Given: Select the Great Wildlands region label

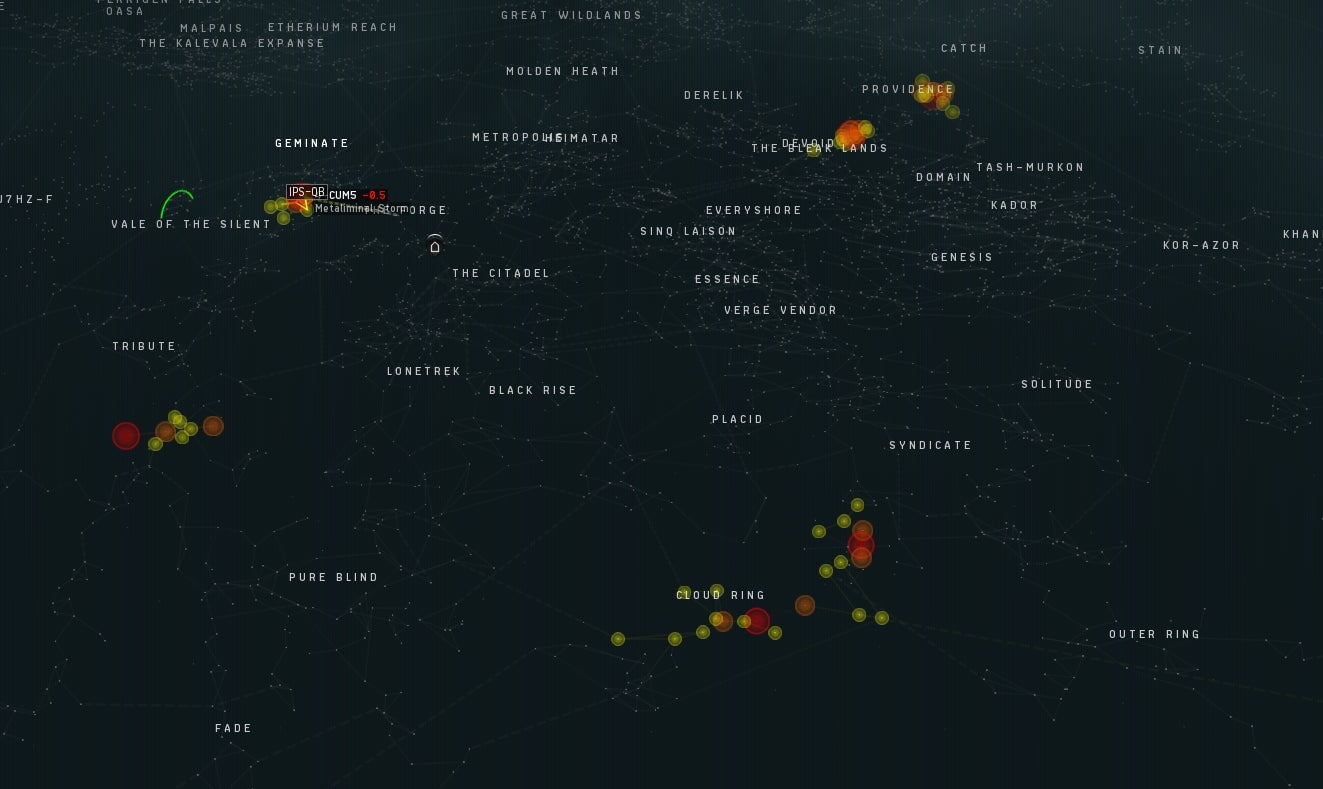Looking at the screenshot, I should pos(571,15).
